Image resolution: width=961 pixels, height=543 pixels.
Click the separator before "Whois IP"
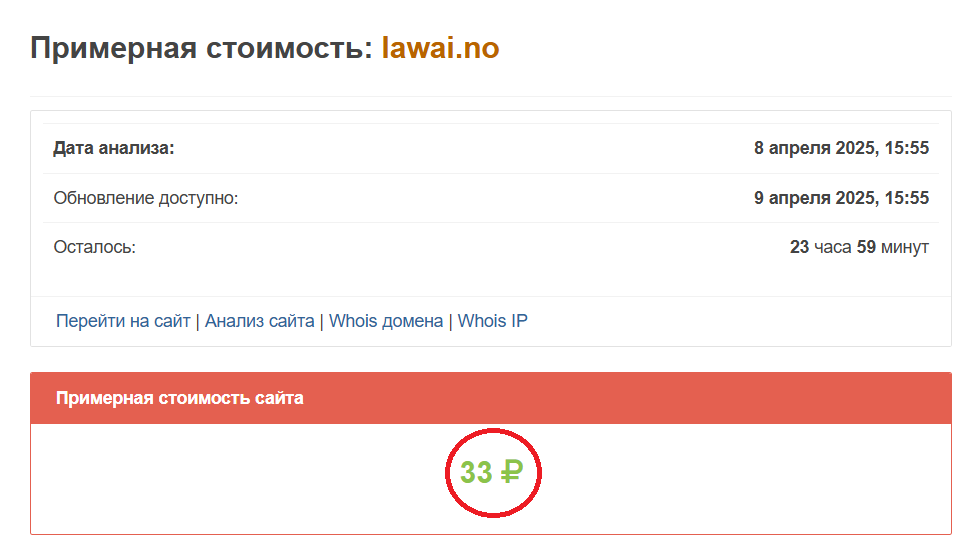(x=450, y=321)
